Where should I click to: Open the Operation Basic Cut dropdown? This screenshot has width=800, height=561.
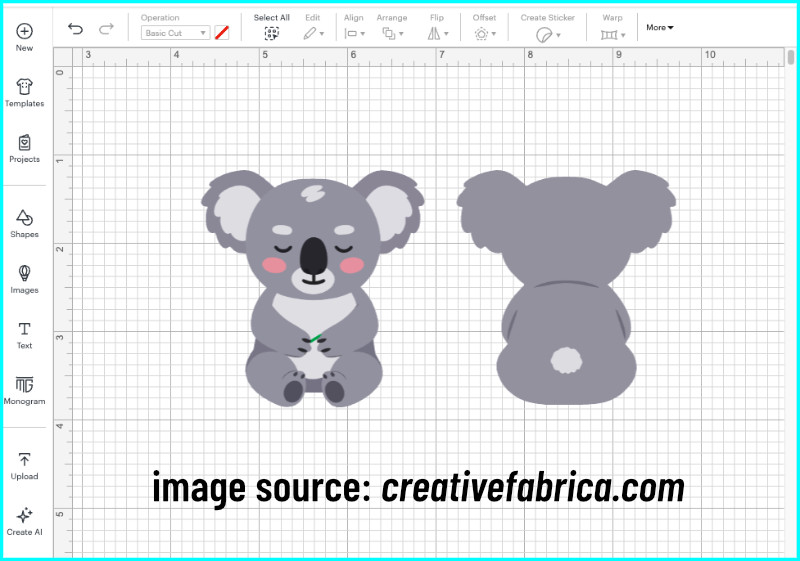coord(175,33)
